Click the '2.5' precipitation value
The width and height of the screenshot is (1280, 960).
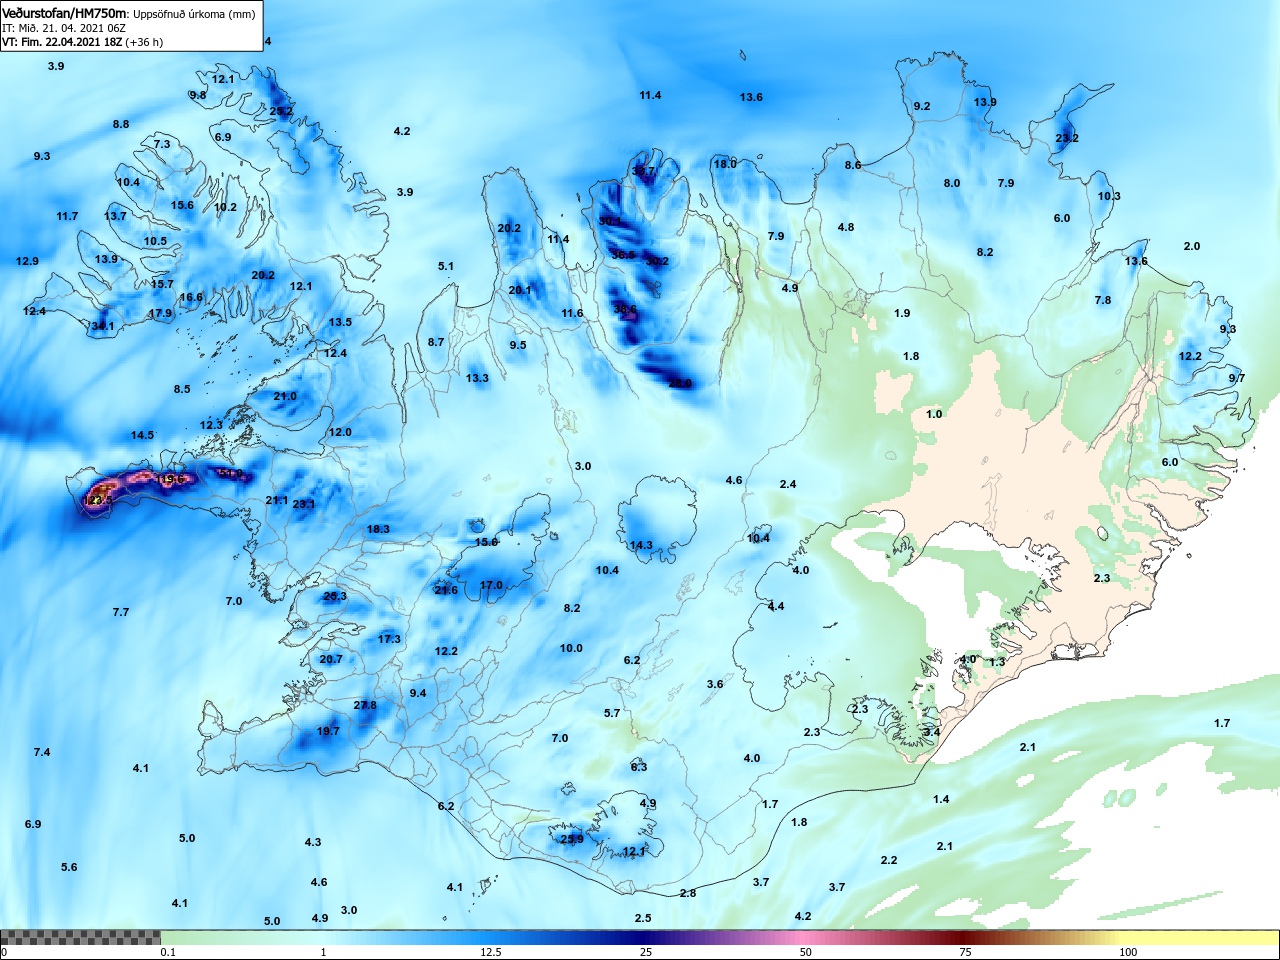point(643,918)
